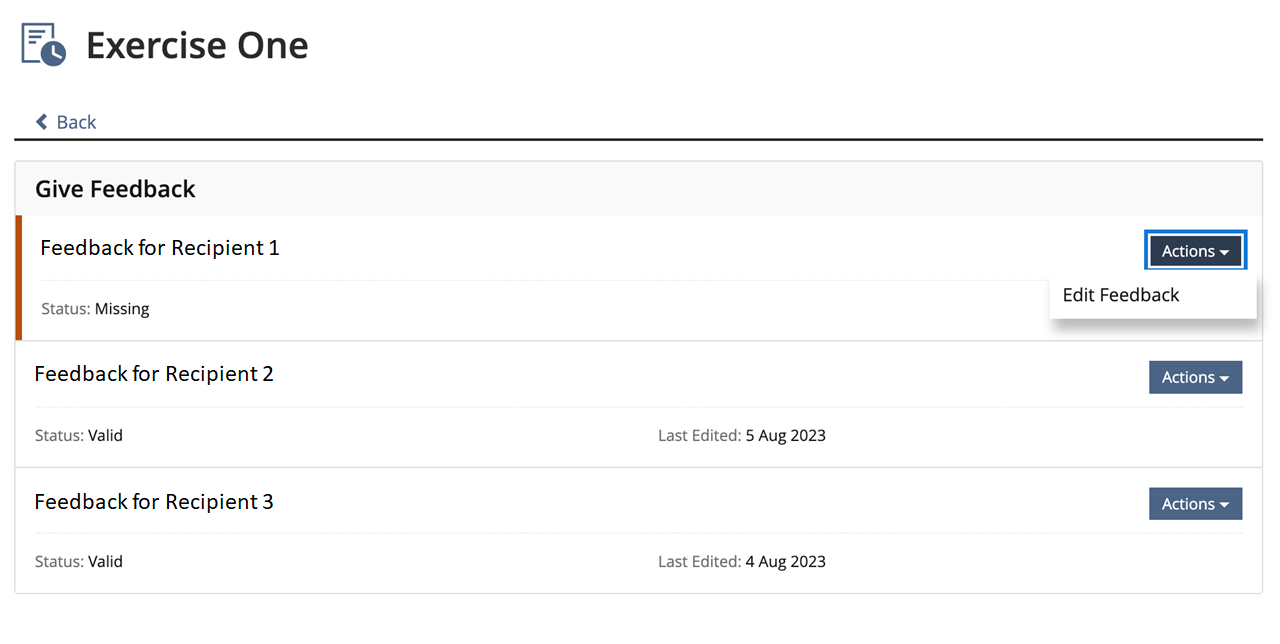Click the Status label under Recipient 2

[x=59, y=436]
